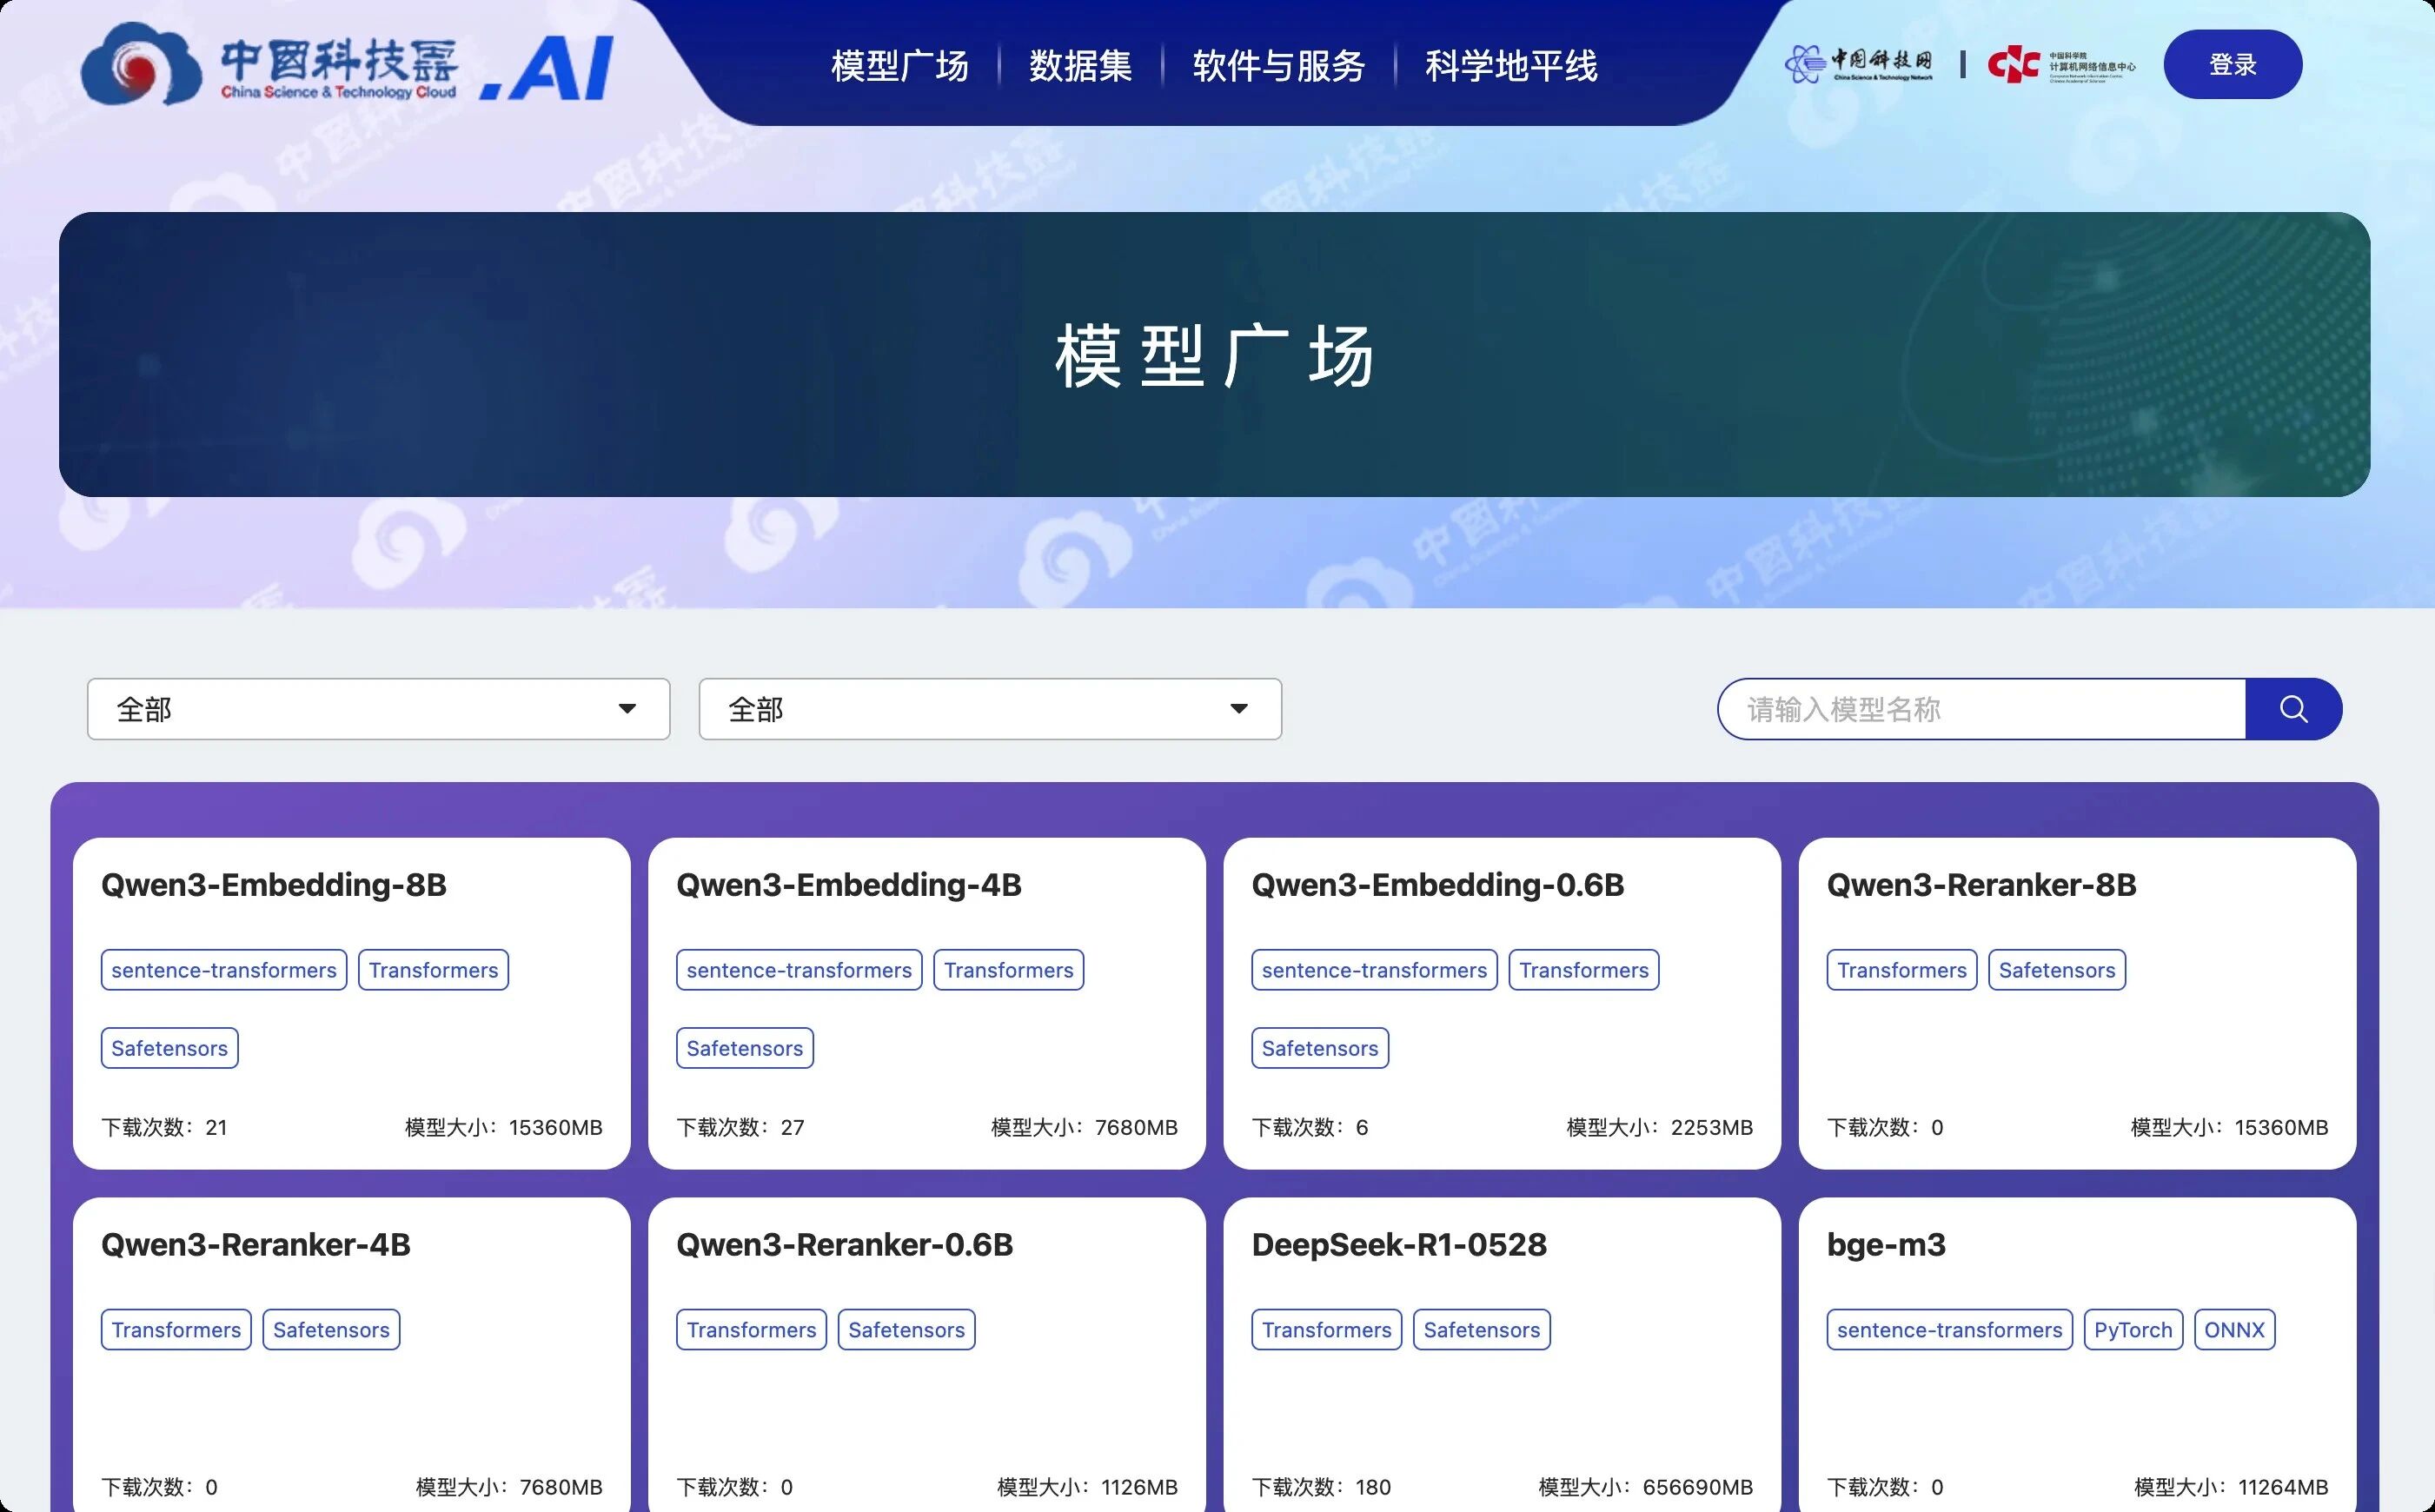2435x1512 pixels.
Task: Click Safetensors tag on Qwen3-Embedding-4B
Action: (x=745, y=1048)
